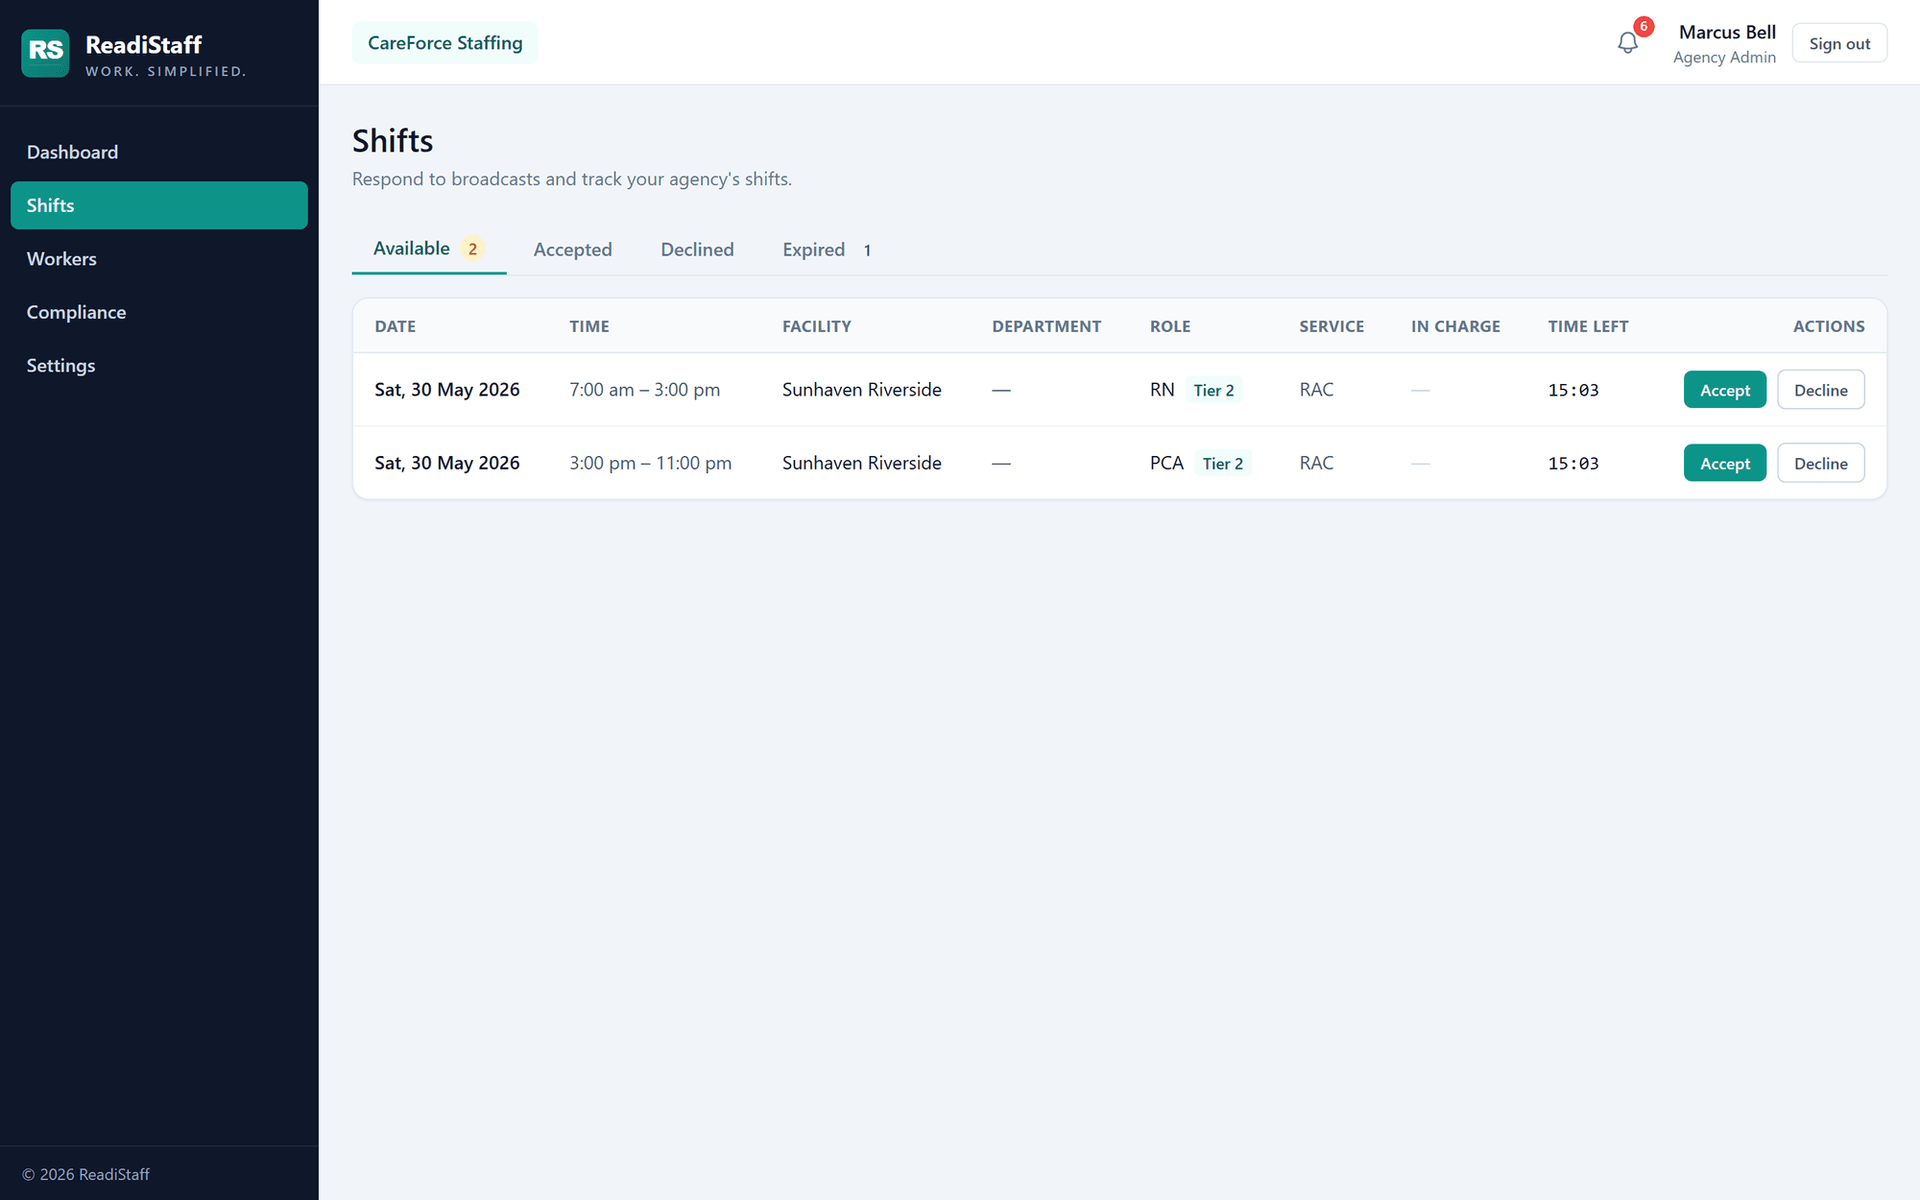This screenshot has width=1920, height=1200.
Task: Go to Workers in sidebar
Action: 159,259
